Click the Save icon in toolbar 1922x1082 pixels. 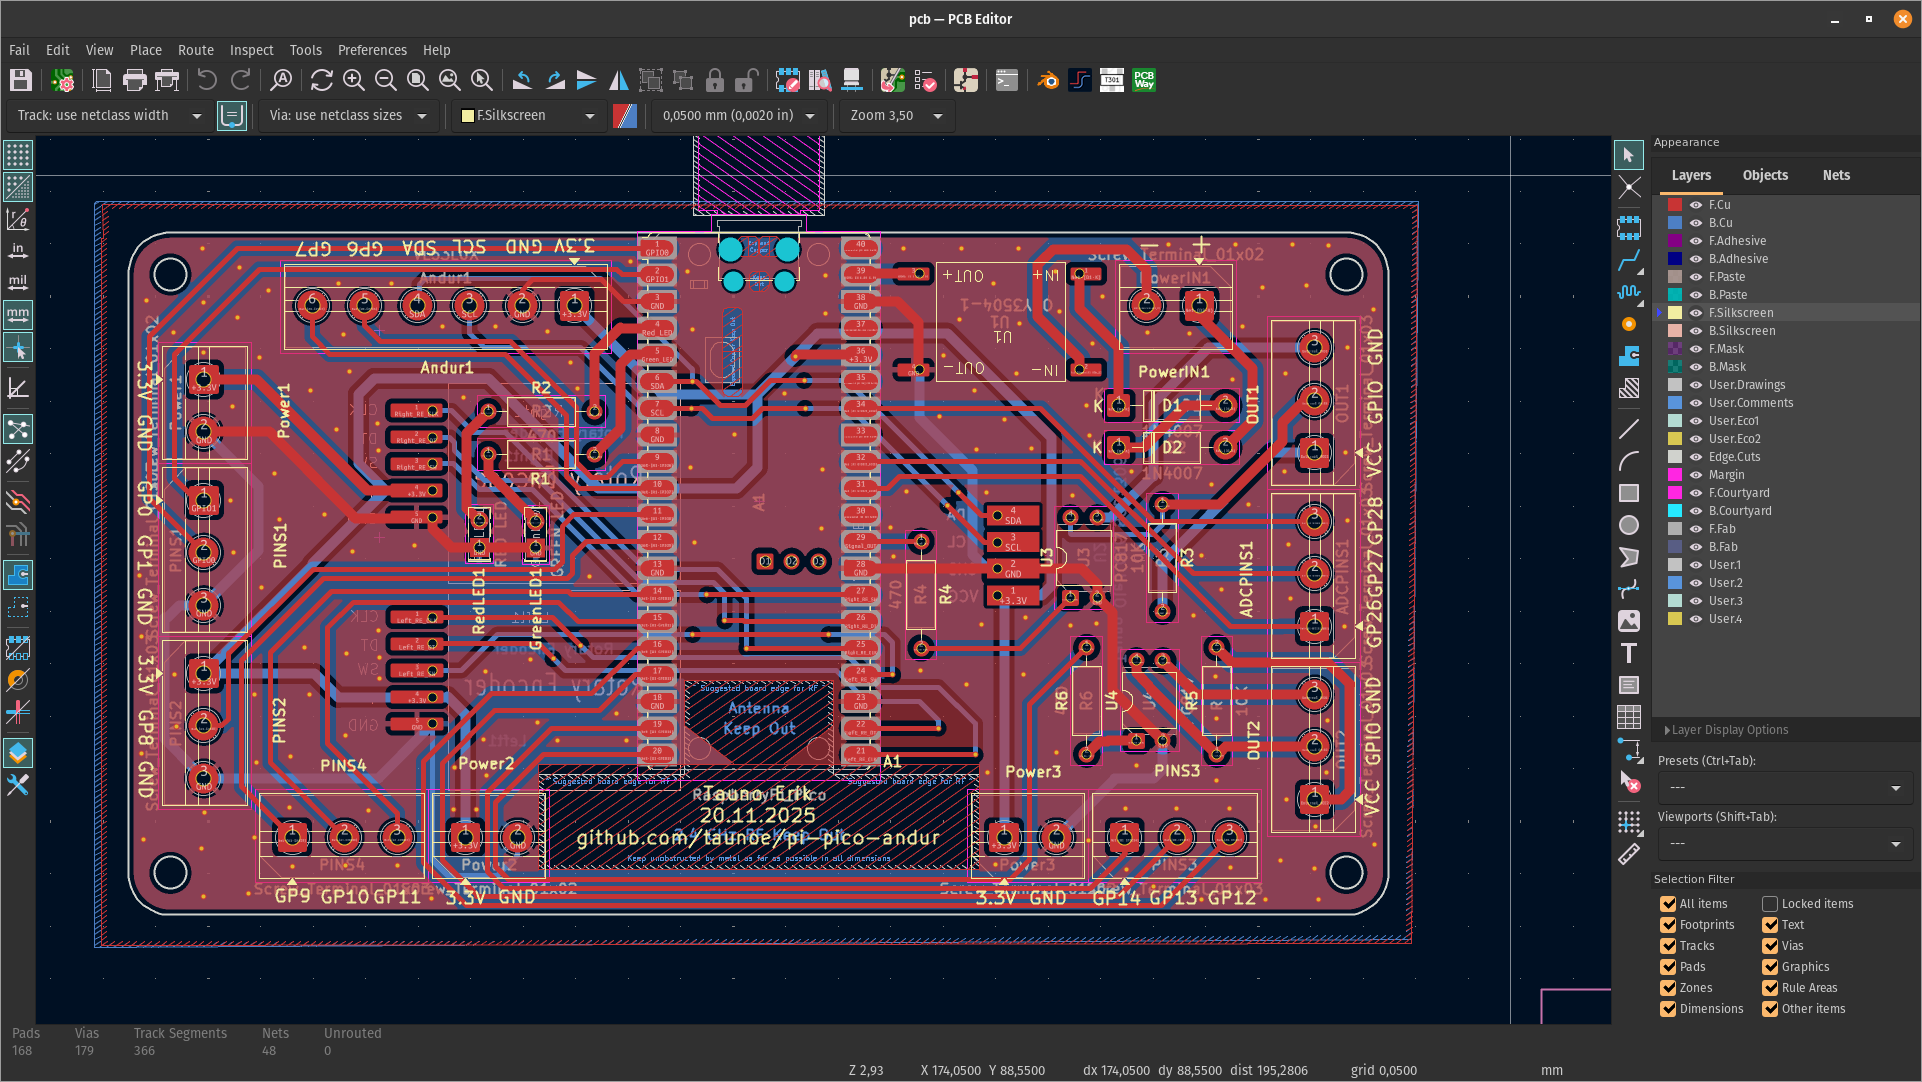(21, 80)
